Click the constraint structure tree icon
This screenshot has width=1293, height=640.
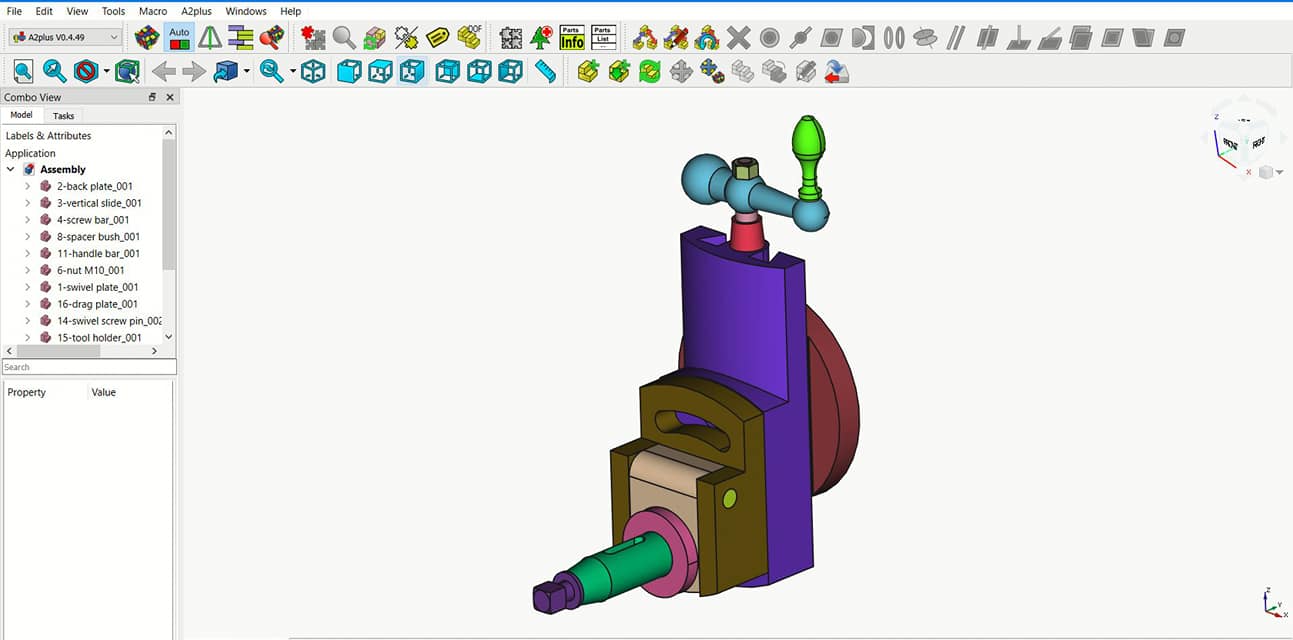pyautogui.click(x=240, y=38)
